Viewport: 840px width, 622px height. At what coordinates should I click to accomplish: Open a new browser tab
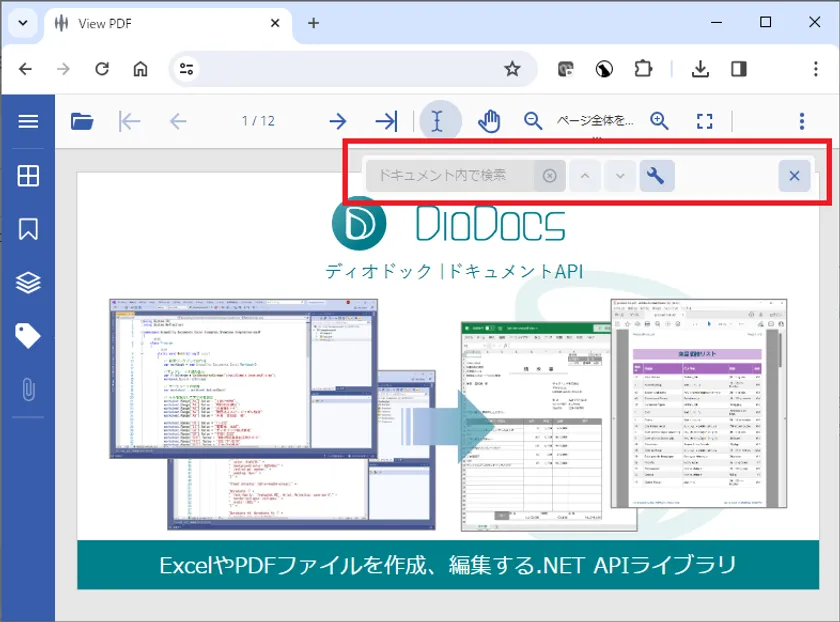[x=313, y=24]
